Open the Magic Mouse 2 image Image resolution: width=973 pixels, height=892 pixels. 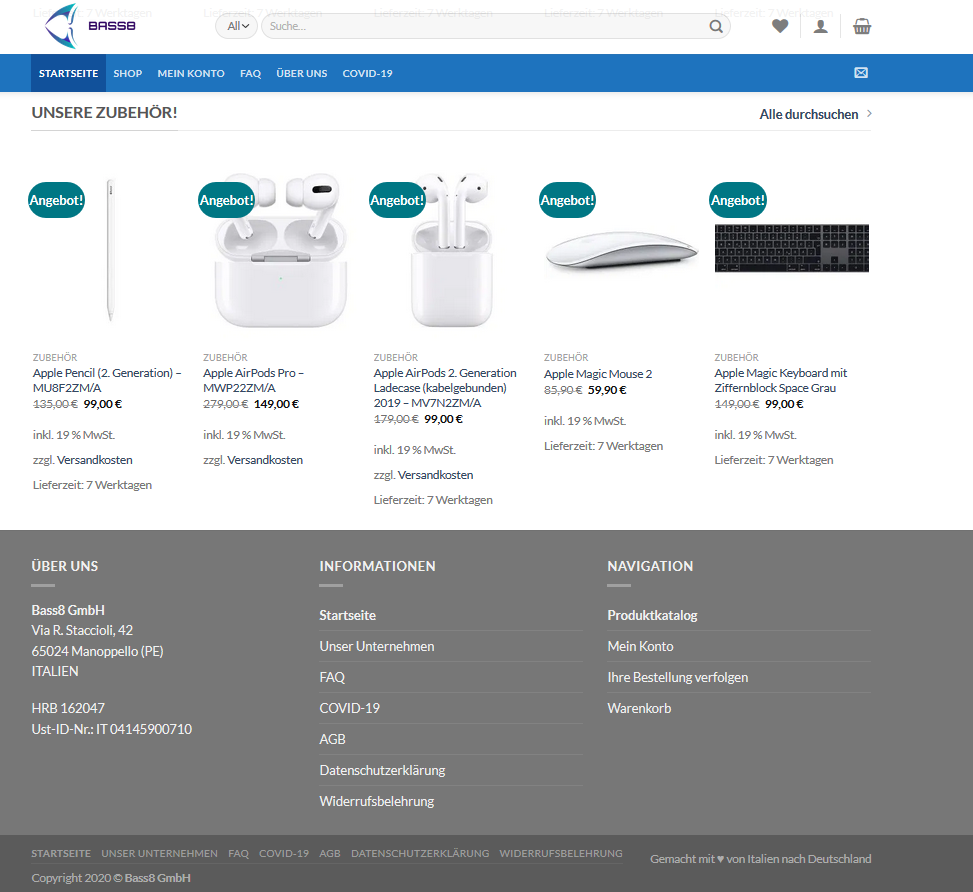[621, 250]
